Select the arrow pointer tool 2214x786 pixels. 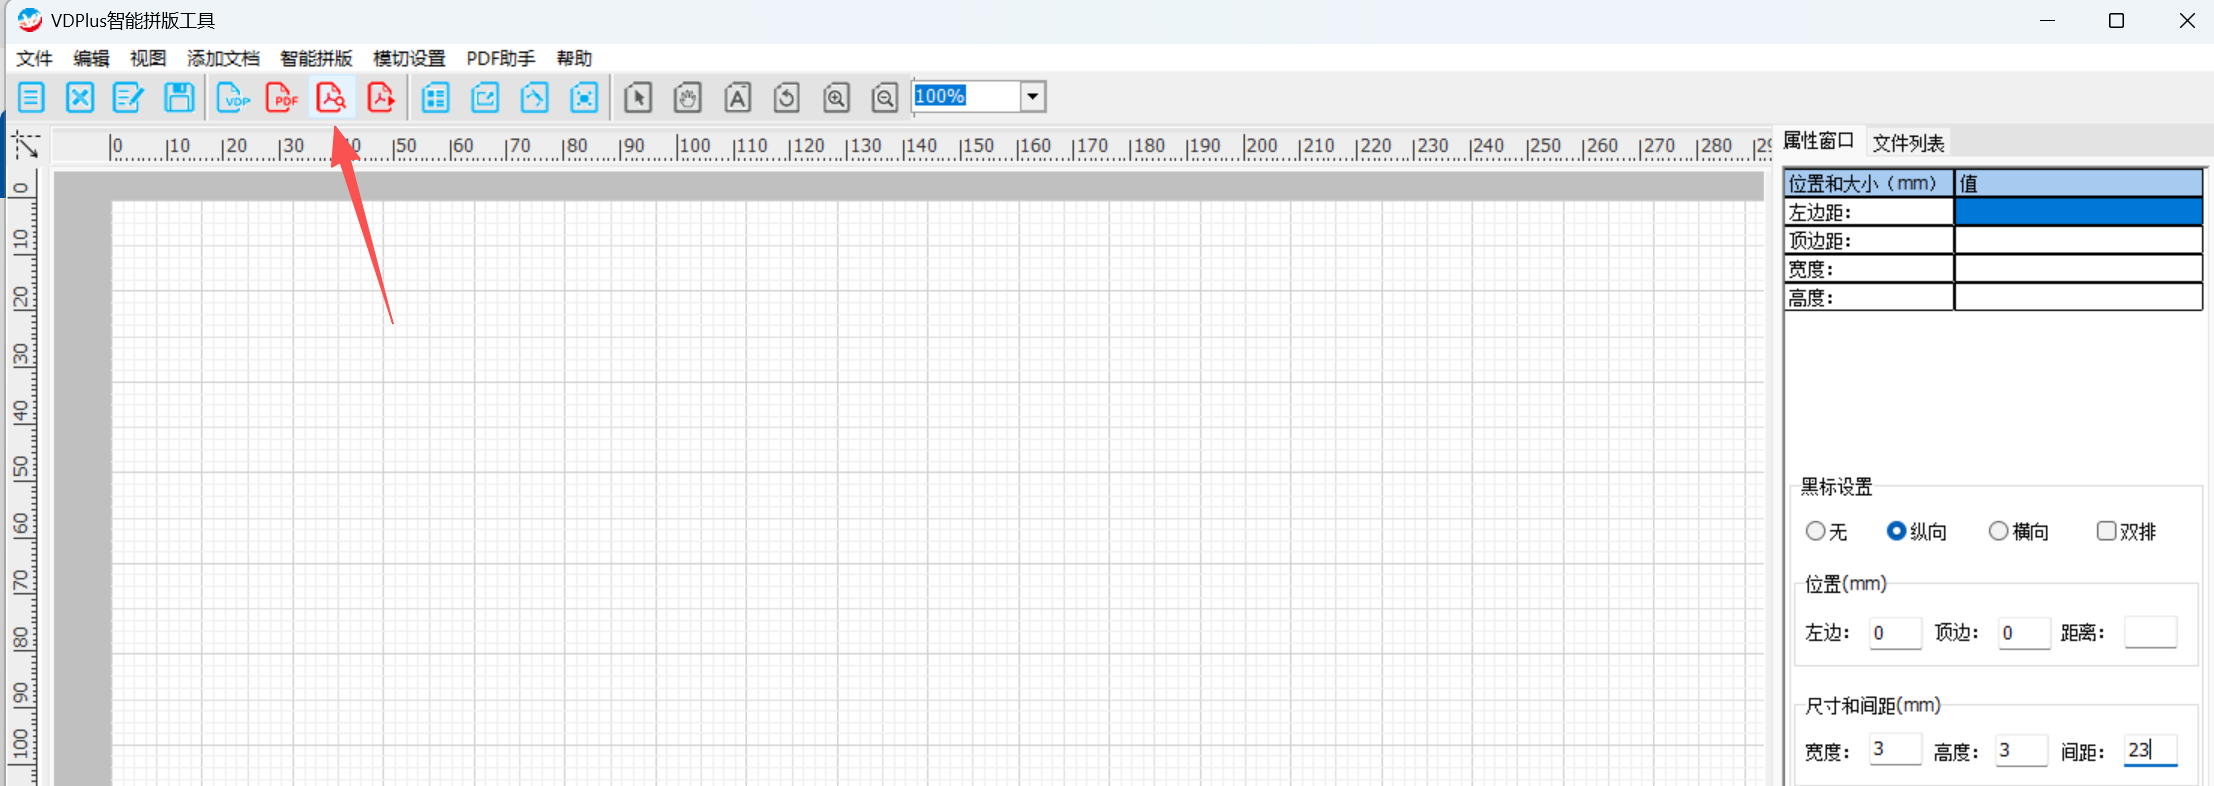[x=638, y=97]
